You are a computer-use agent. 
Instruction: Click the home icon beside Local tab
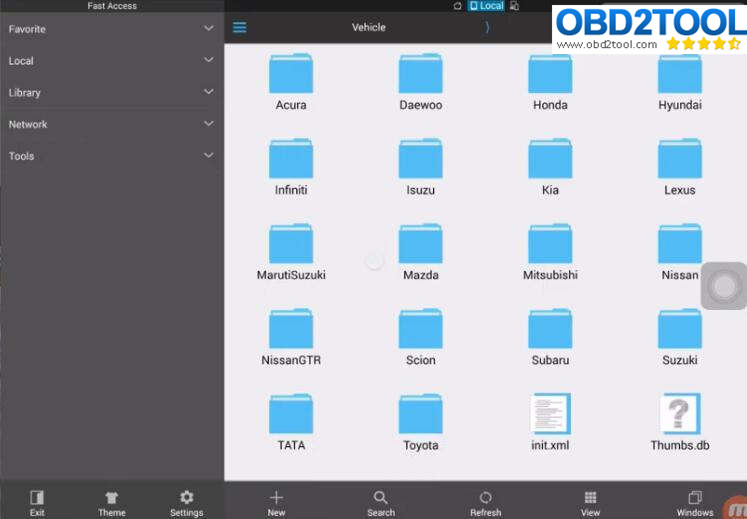[x=457, y=6]
